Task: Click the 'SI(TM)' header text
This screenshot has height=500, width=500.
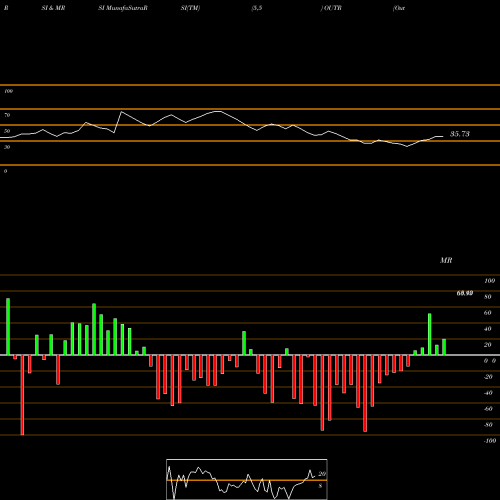Action: click(x=190, y=8)
